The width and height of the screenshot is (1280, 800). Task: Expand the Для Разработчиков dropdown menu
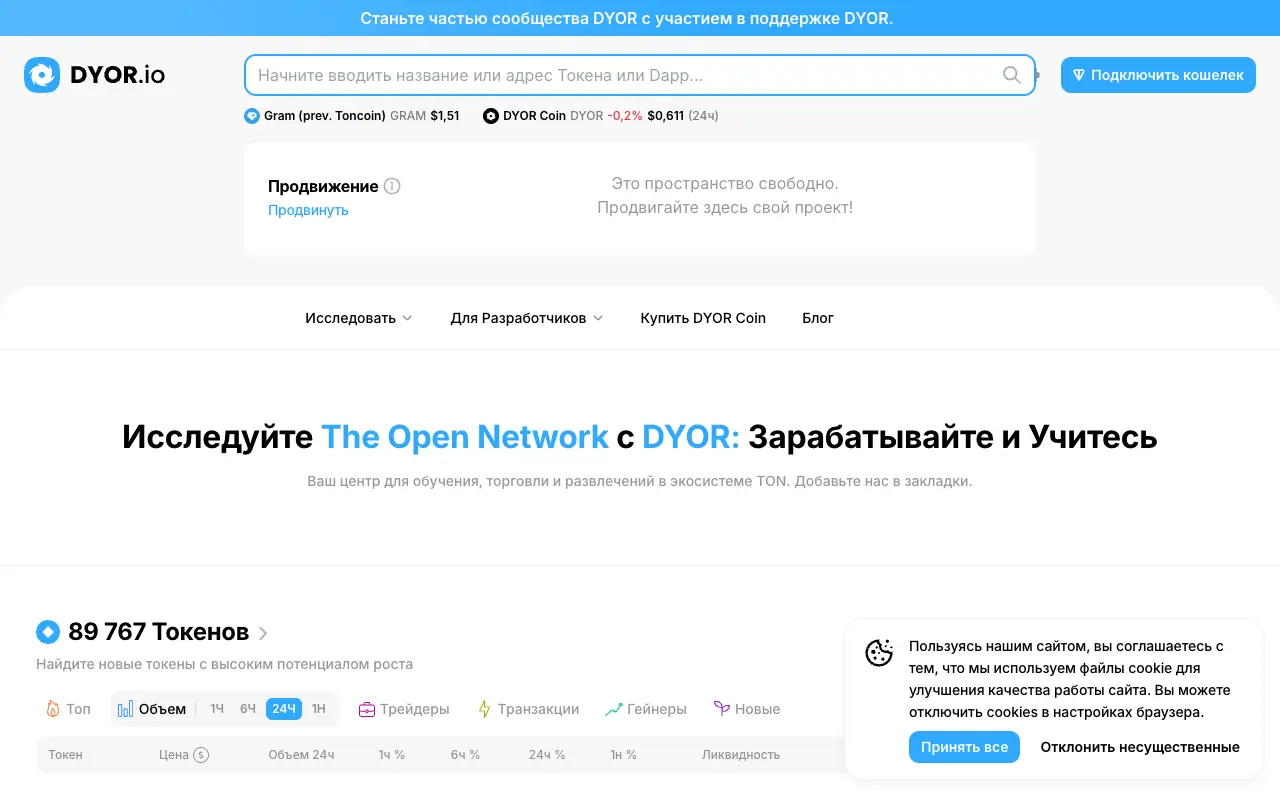pos(527,318)
